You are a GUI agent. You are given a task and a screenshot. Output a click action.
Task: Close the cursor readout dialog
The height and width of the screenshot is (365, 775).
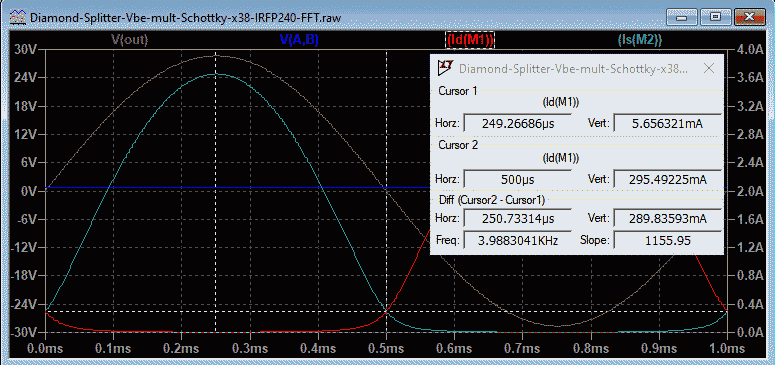[708, 69]
